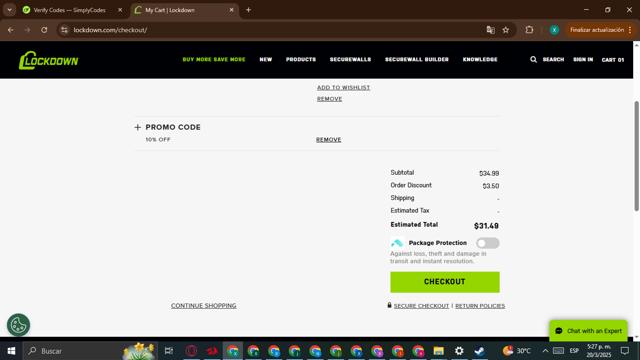Click the Search label in header
Image resolution: width=640 pixels, height=360 pixels.
click(553, 60)
